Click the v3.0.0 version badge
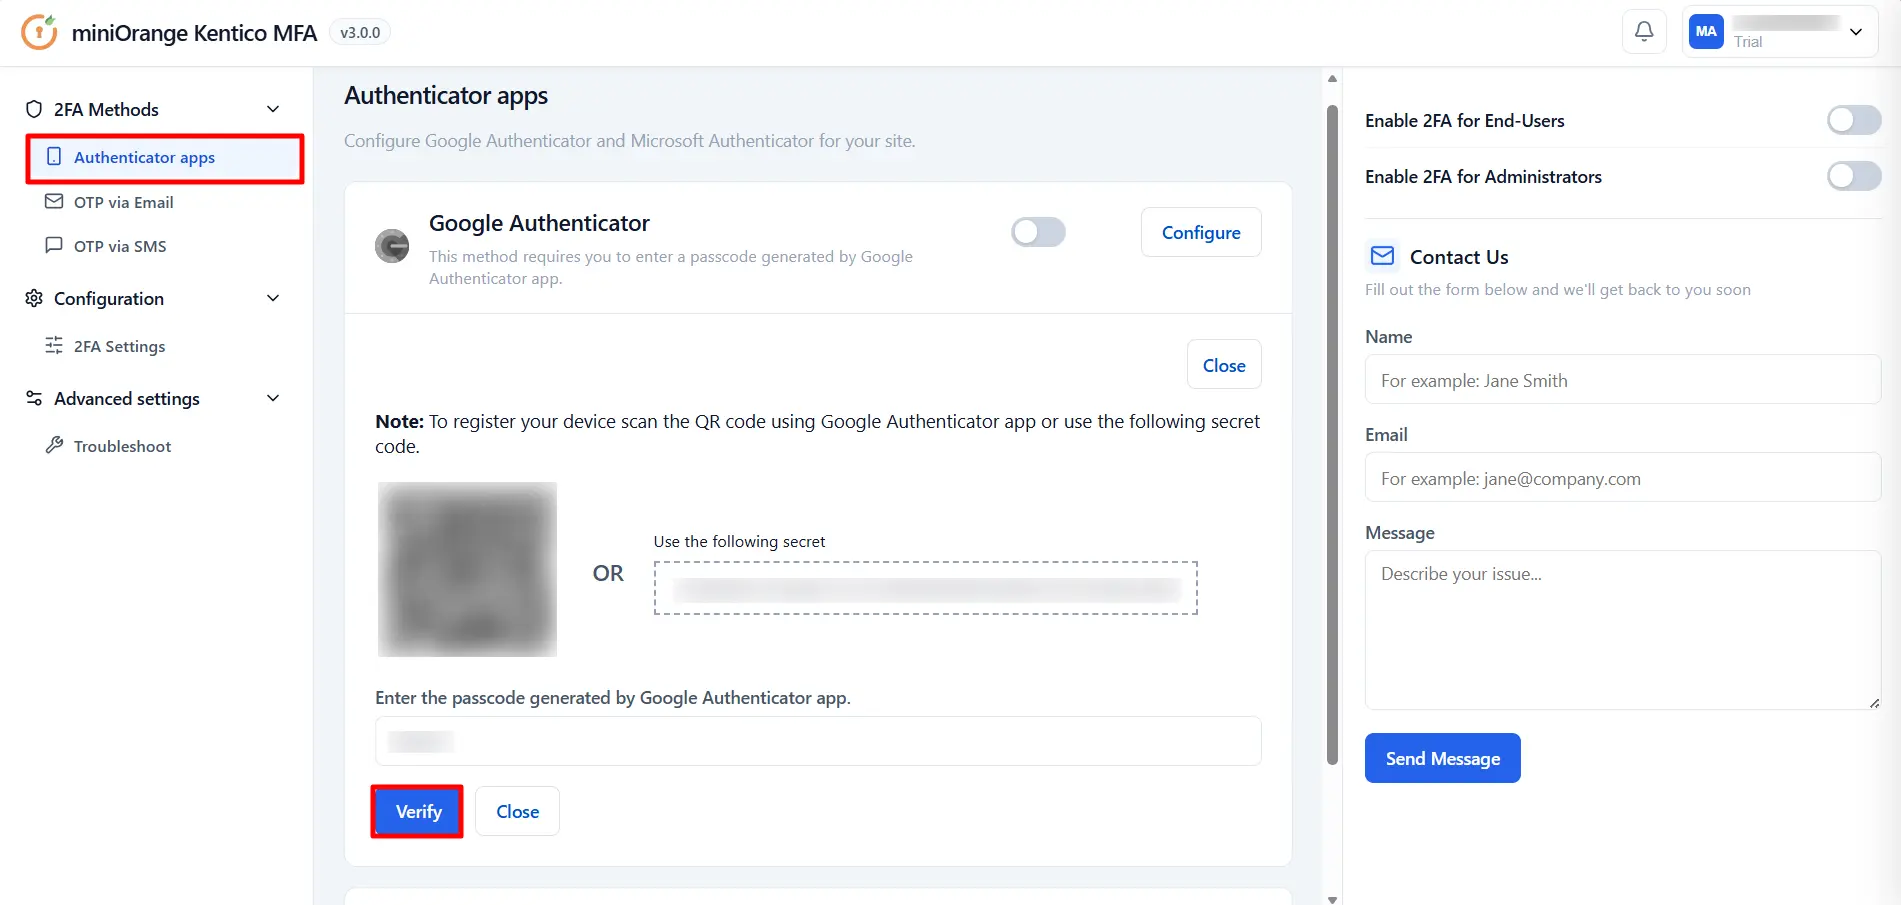 coord(360,32)
